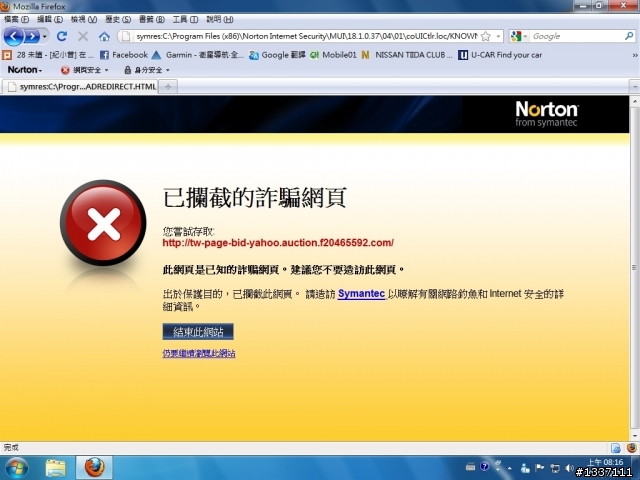Open the Windows Start menu orb

tap(17, 468)
